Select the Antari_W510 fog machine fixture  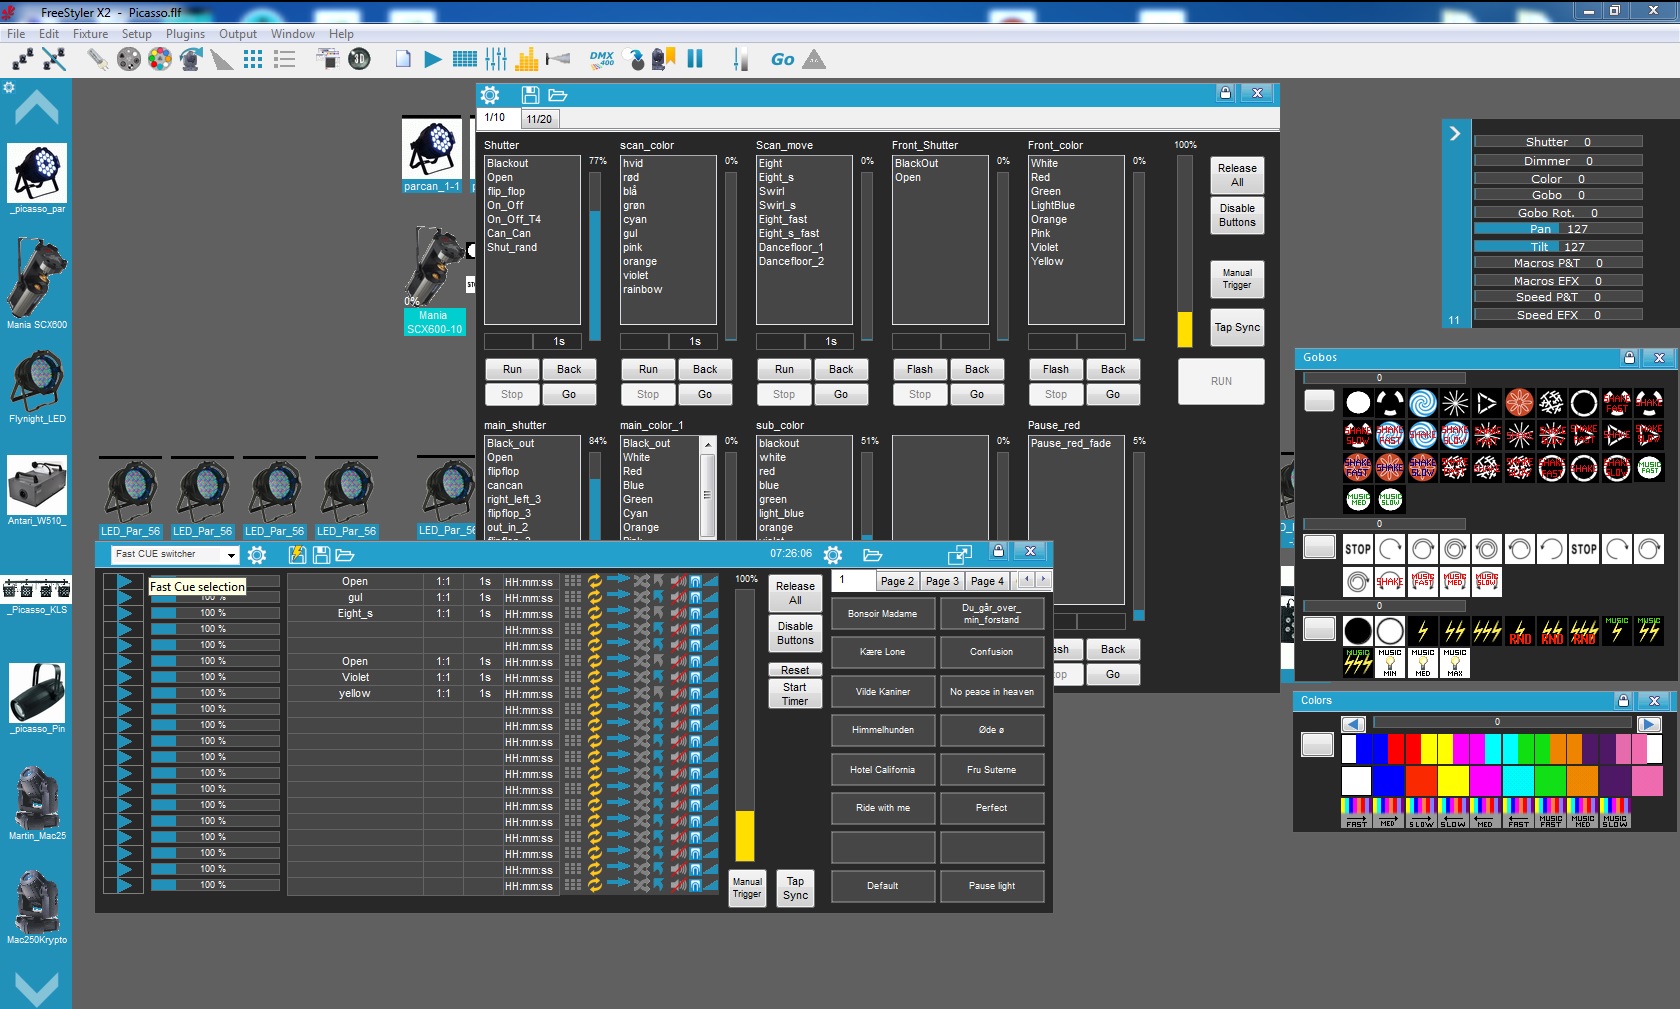37,490
